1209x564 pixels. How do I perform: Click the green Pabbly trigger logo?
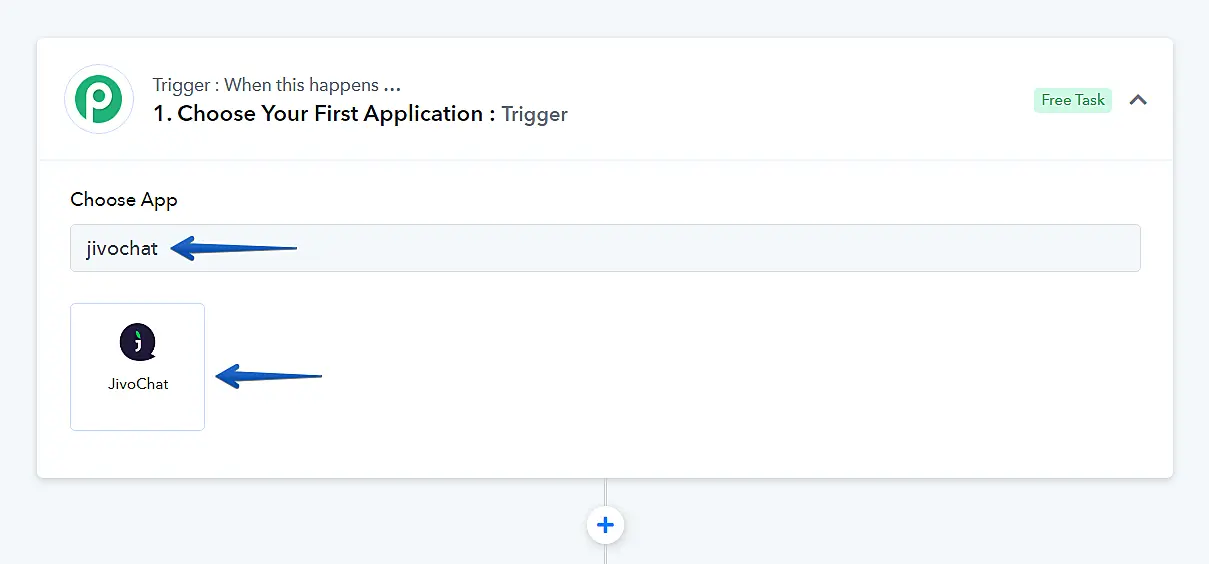coord(99,99)
